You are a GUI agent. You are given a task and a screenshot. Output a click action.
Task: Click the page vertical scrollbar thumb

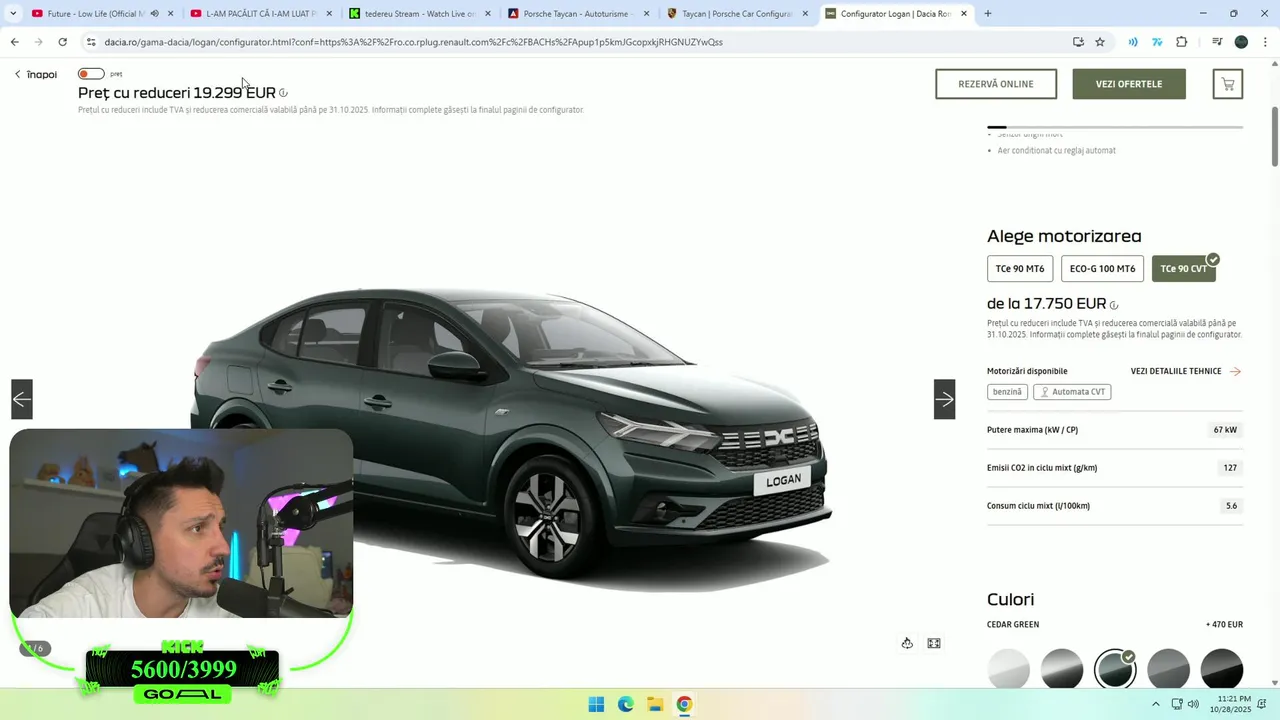[1275, 136]
